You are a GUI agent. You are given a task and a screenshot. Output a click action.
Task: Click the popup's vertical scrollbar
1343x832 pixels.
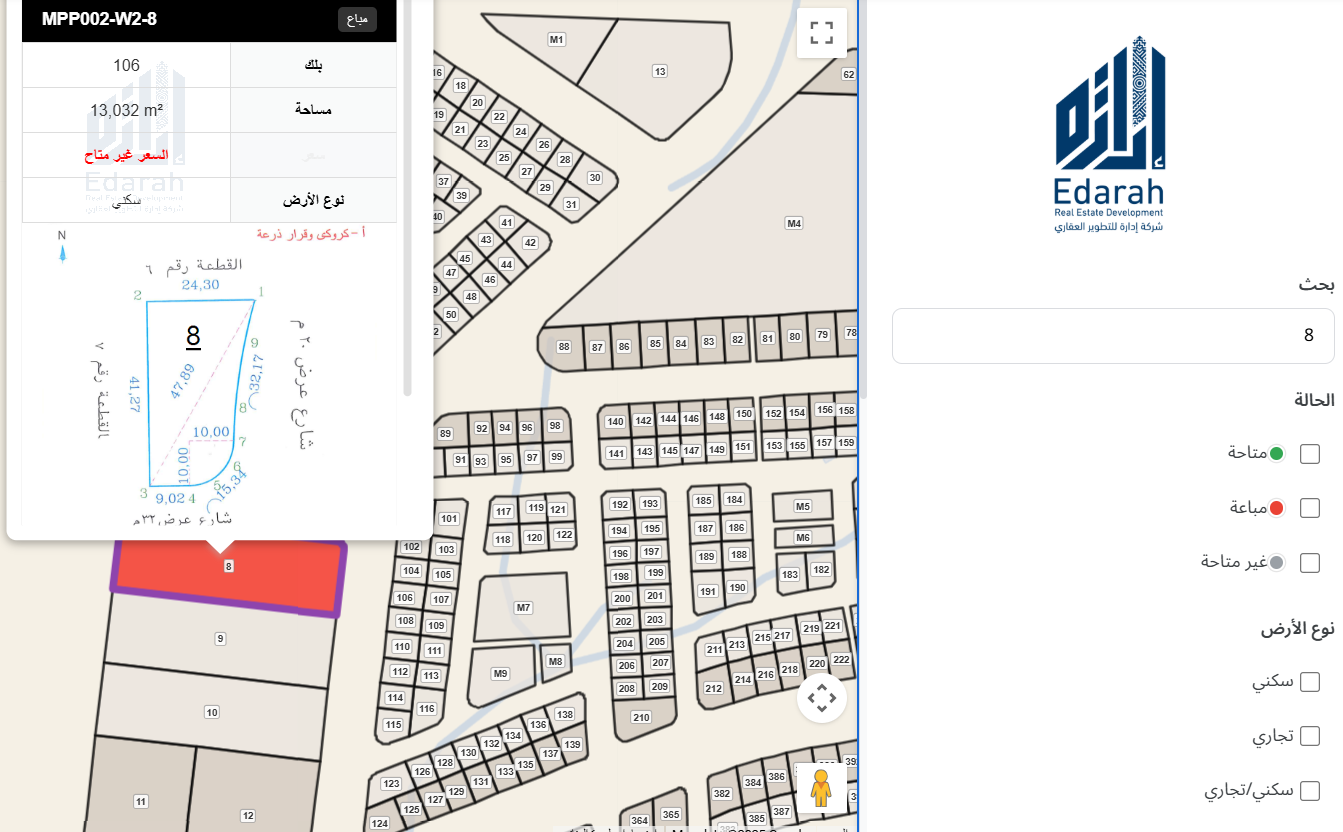(407, 200)
